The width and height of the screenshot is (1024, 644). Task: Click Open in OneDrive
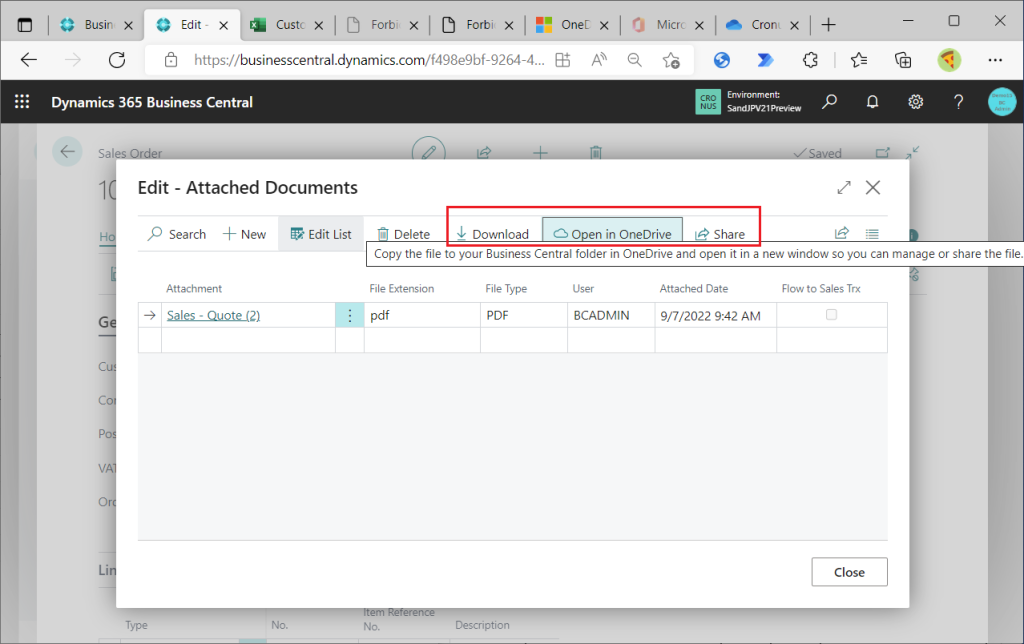pyautogui.click(x=613, y=233)
